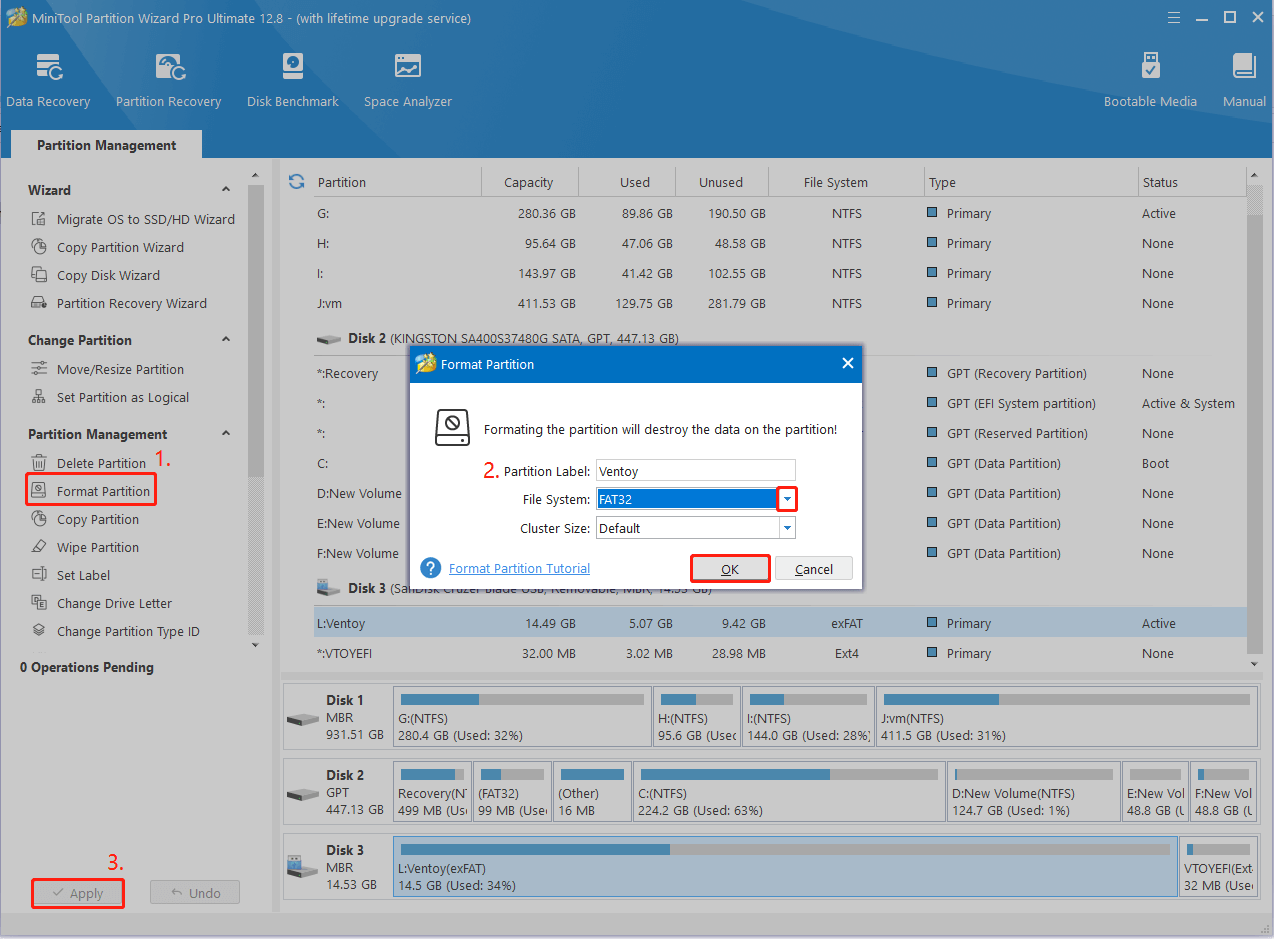Screen dimensions: 1274x939
Task: Cancel the Format Partition dialog
Action: coord(814,569)
